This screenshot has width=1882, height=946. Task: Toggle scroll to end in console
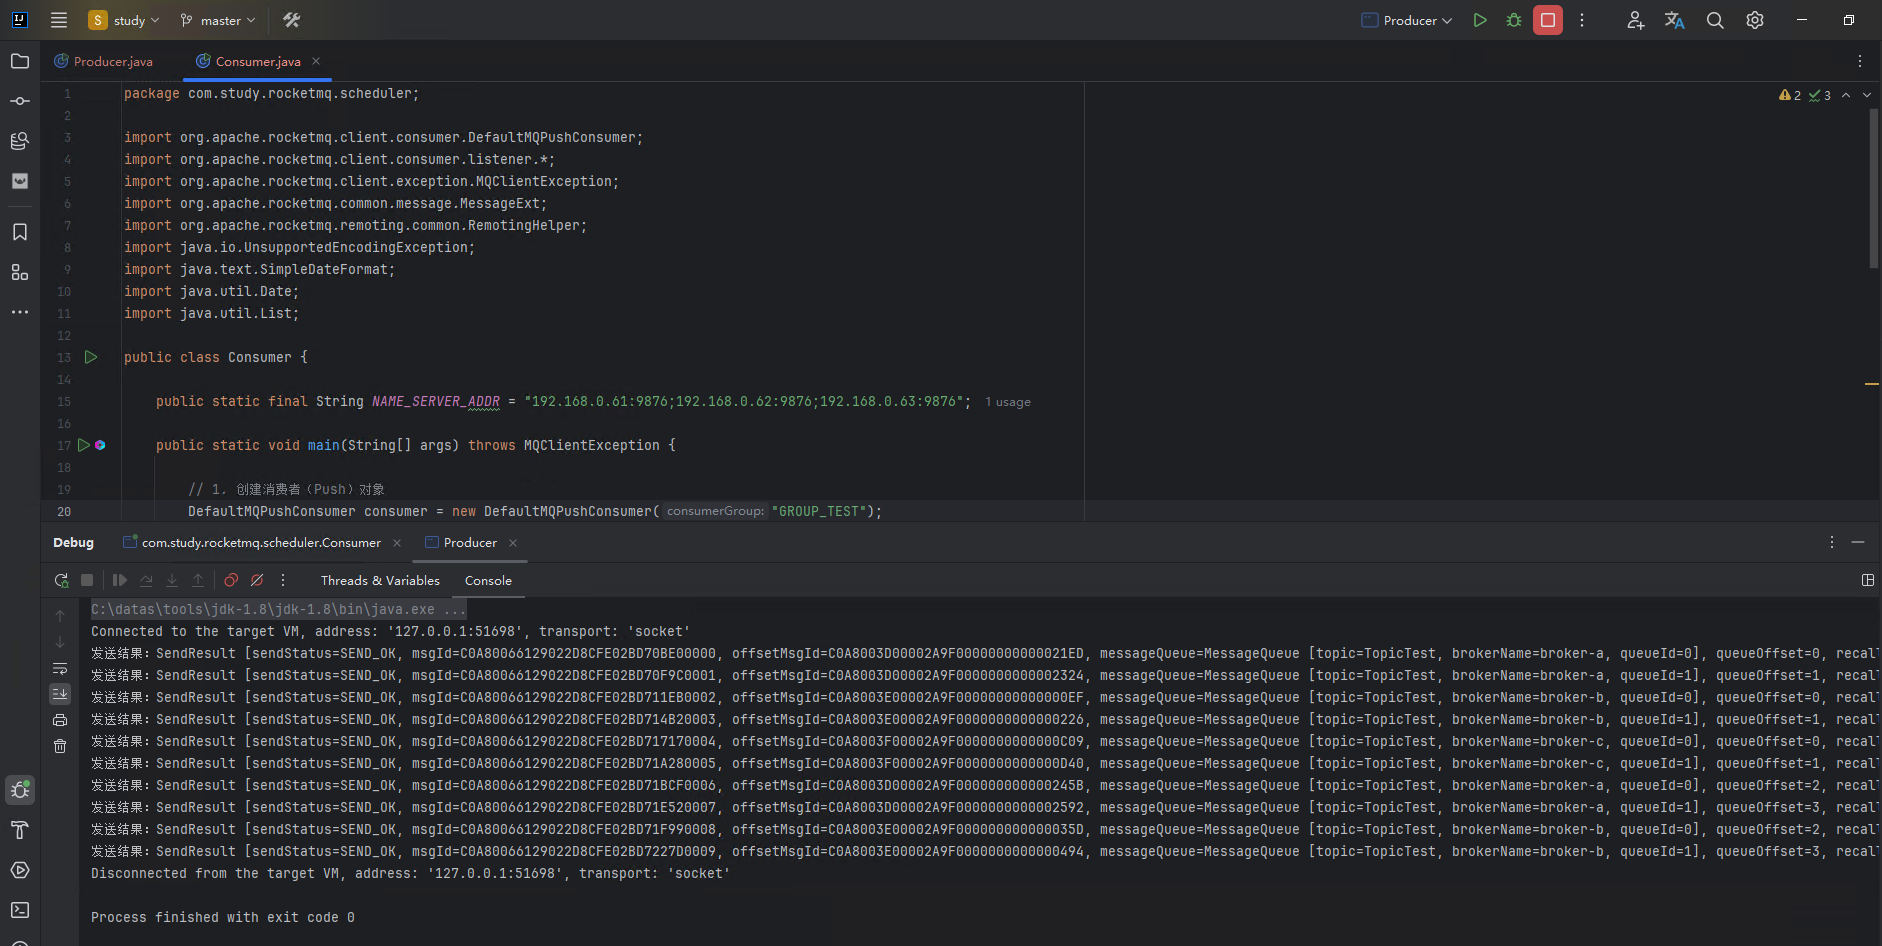click(x=60, y=693)
